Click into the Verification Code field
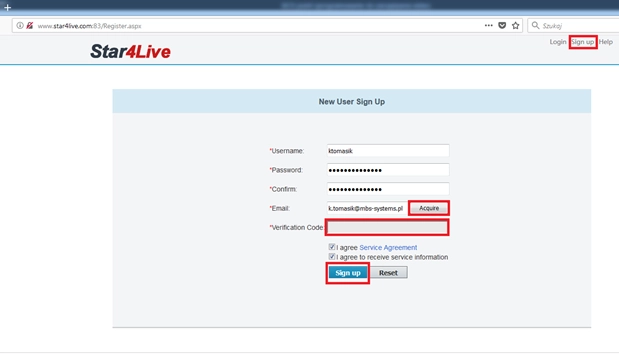This screenshot has width=619, height=361. (x=387, y=228)
